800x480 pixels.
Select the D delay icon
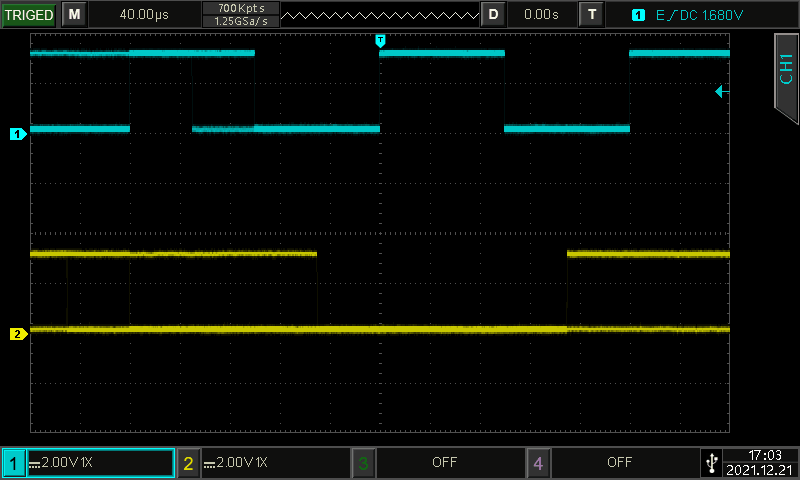[x=493, y=15]
